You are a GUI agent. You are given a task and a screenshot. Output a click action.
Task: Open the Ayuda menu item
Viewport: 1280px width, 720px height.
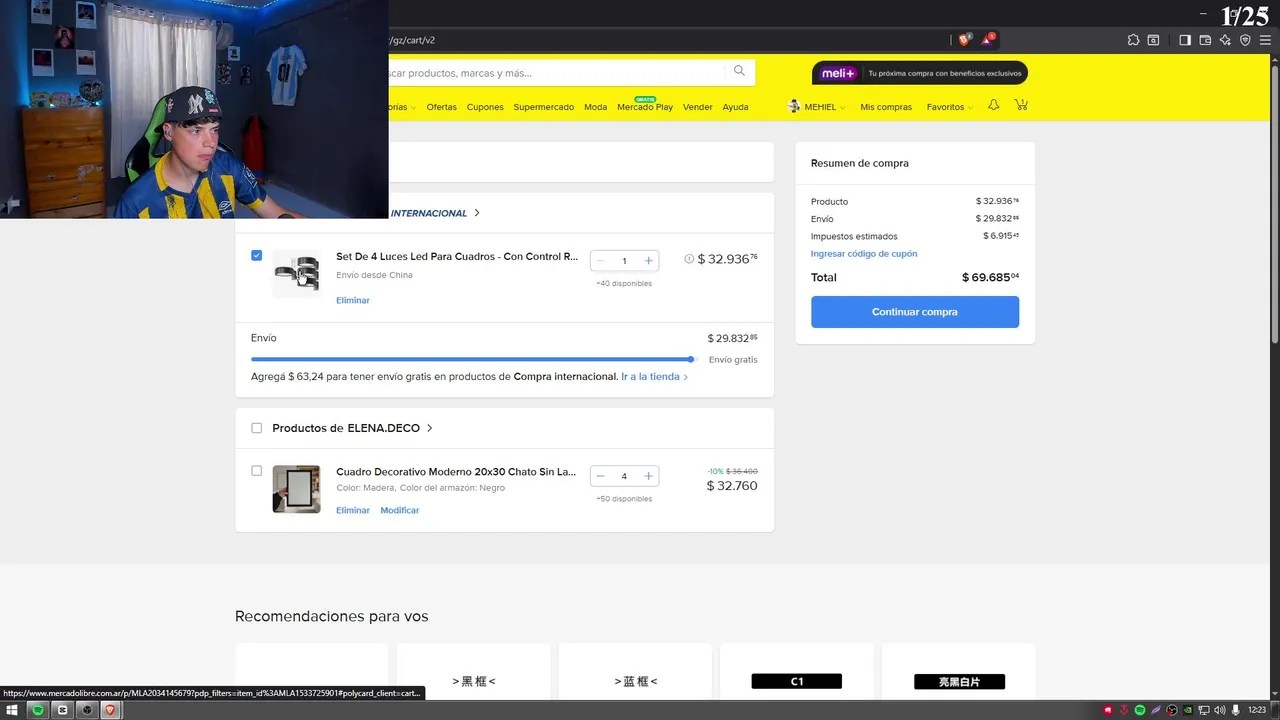pyautogui.click(x=735, y=107)
